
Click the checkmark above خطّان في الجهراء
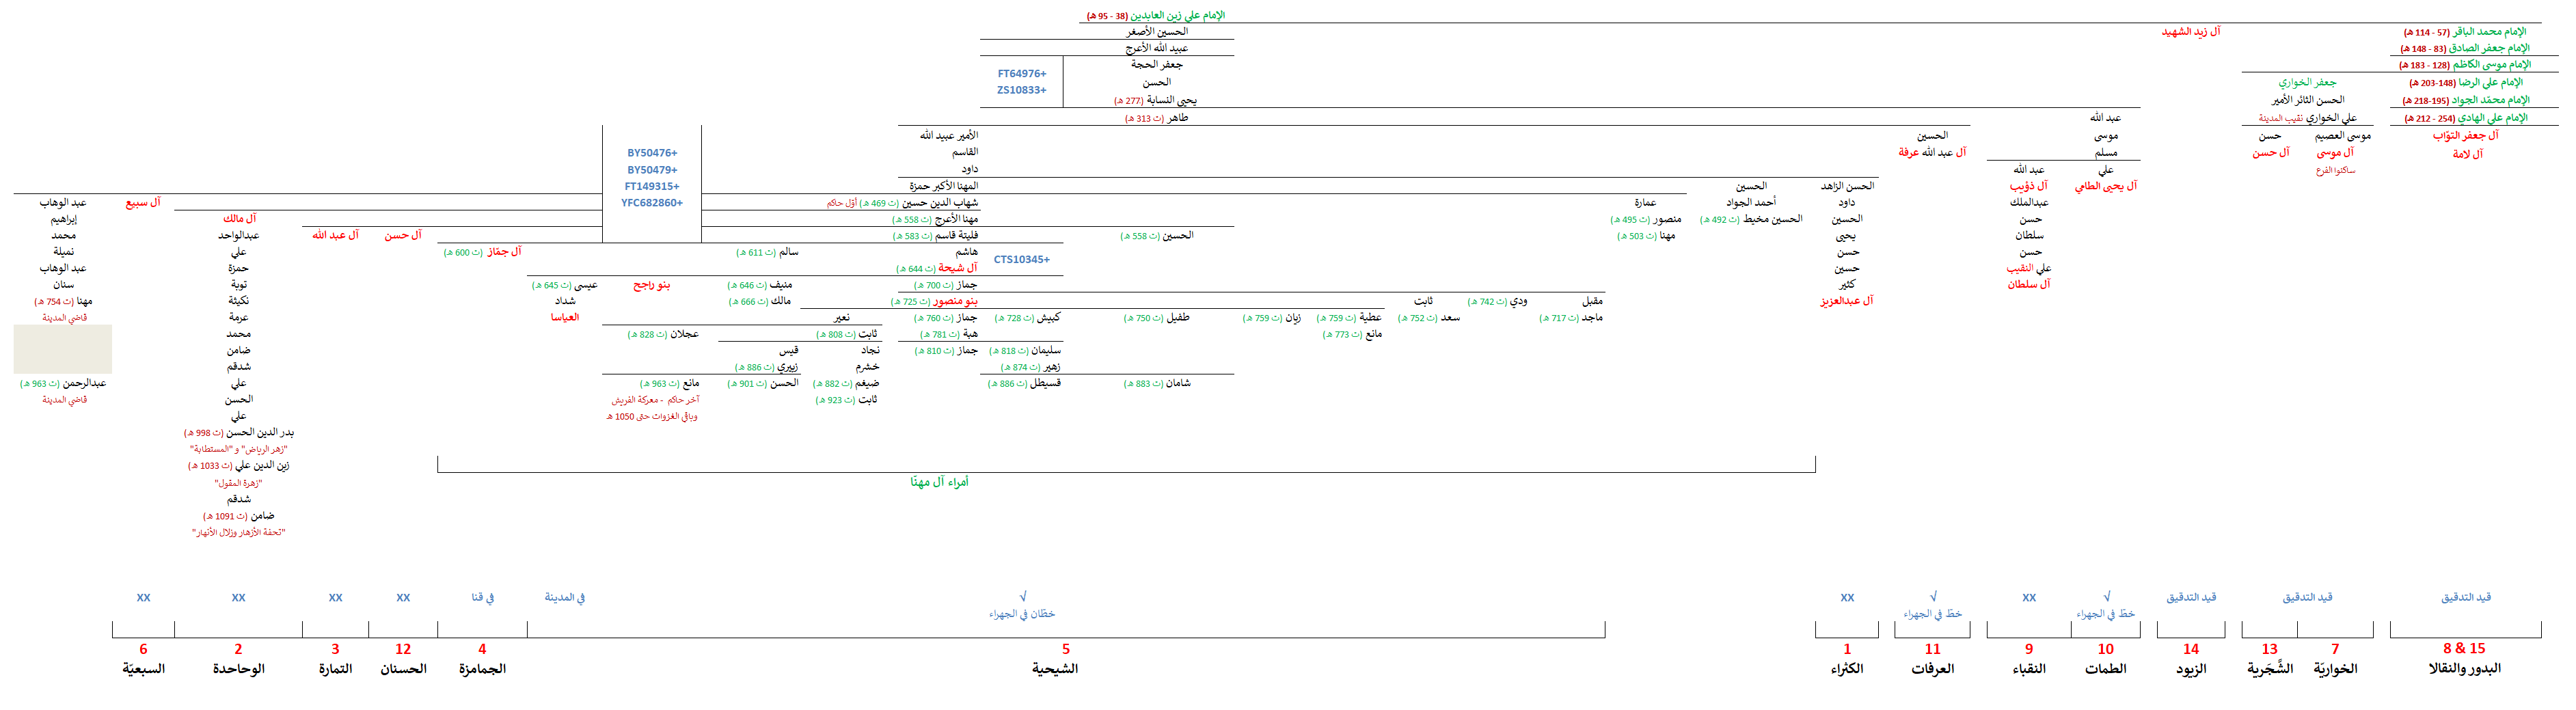click(1022, 596)
